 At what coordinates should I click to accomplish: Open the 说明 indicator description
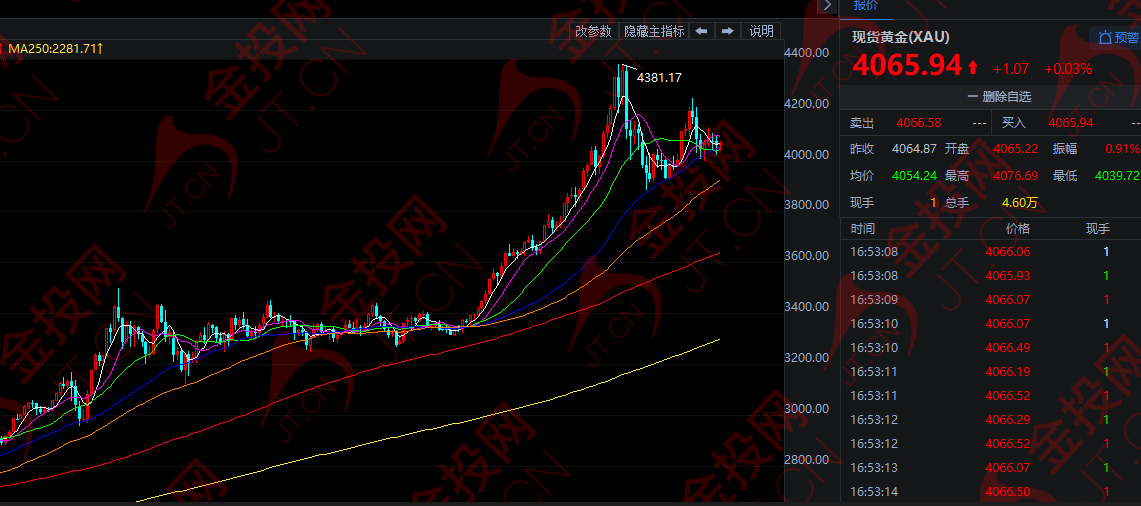click(x=762, y=31)
